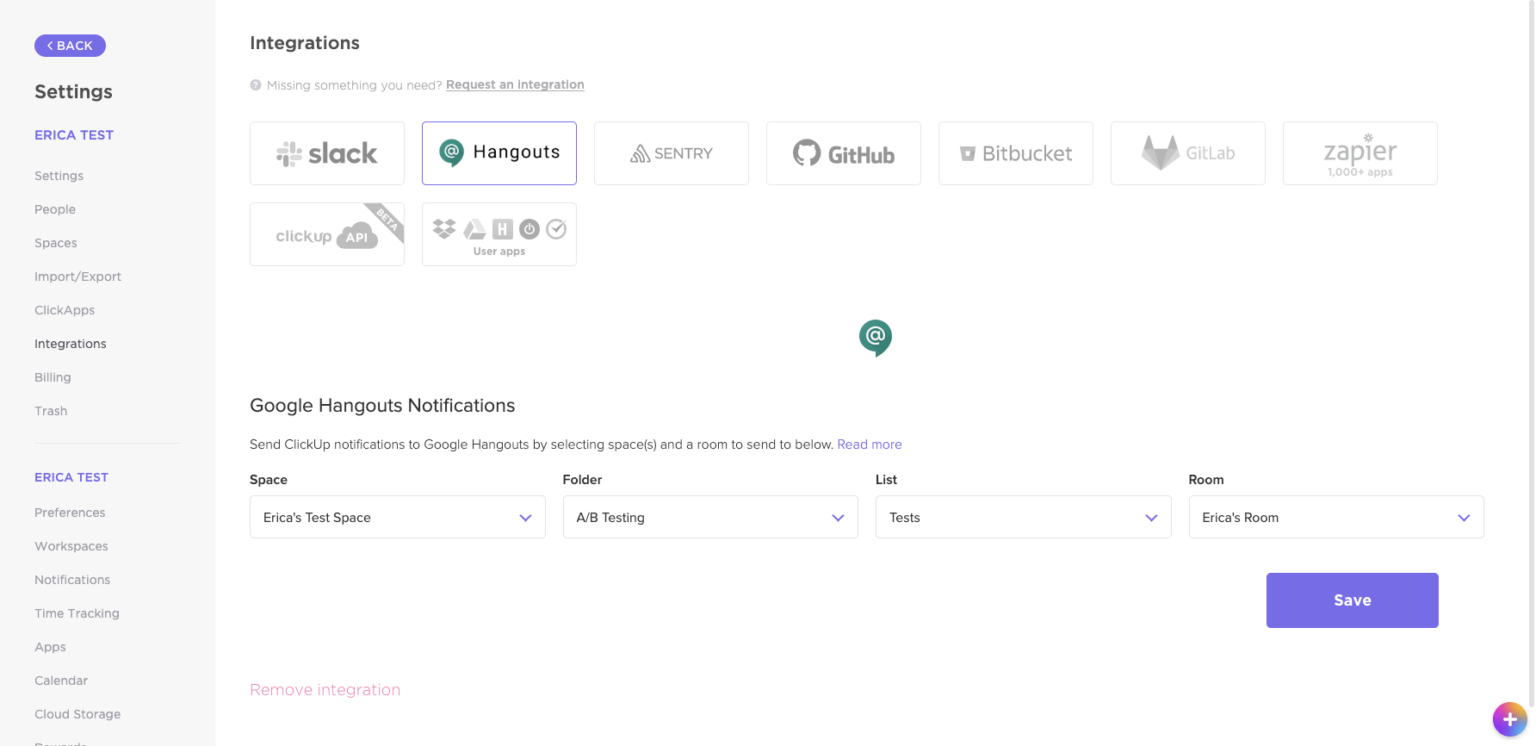Open the Space dropdown showing Erica's Test Space

[x=397, y=517]
